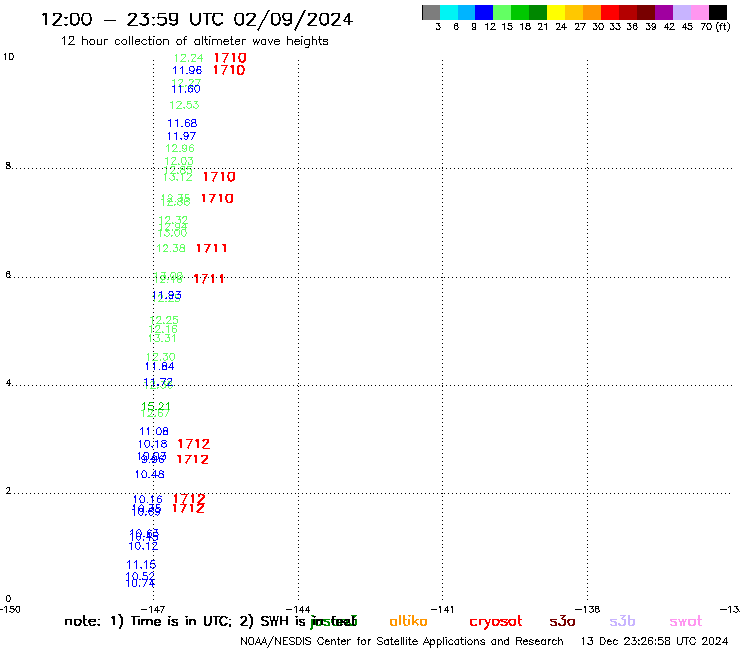
Task: Click the NOAA/NESDIS Center credit line
Action: click(402, 642)
